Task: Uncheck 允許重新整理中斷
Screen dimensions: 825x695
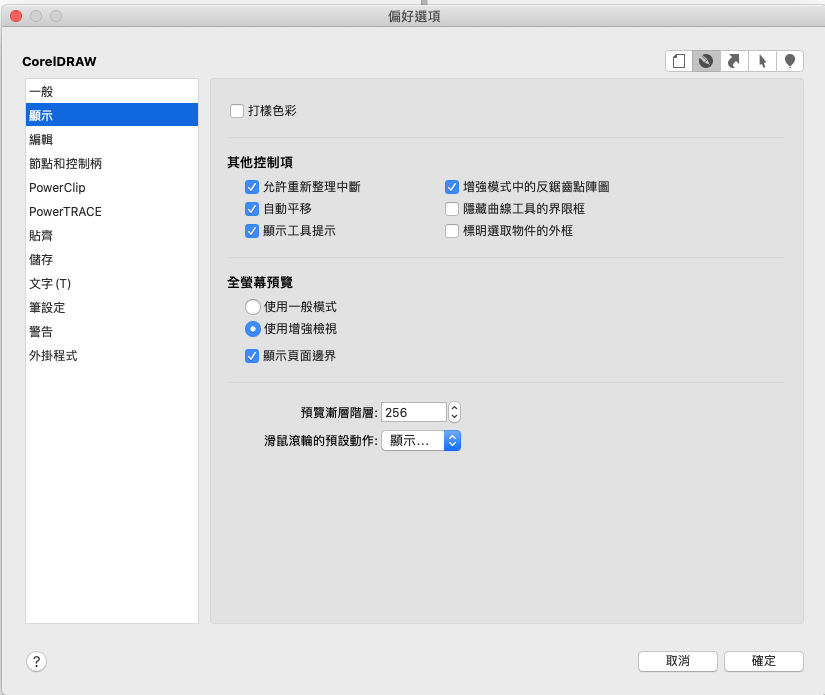Action: pyautogui.click(x=251, y=187)
